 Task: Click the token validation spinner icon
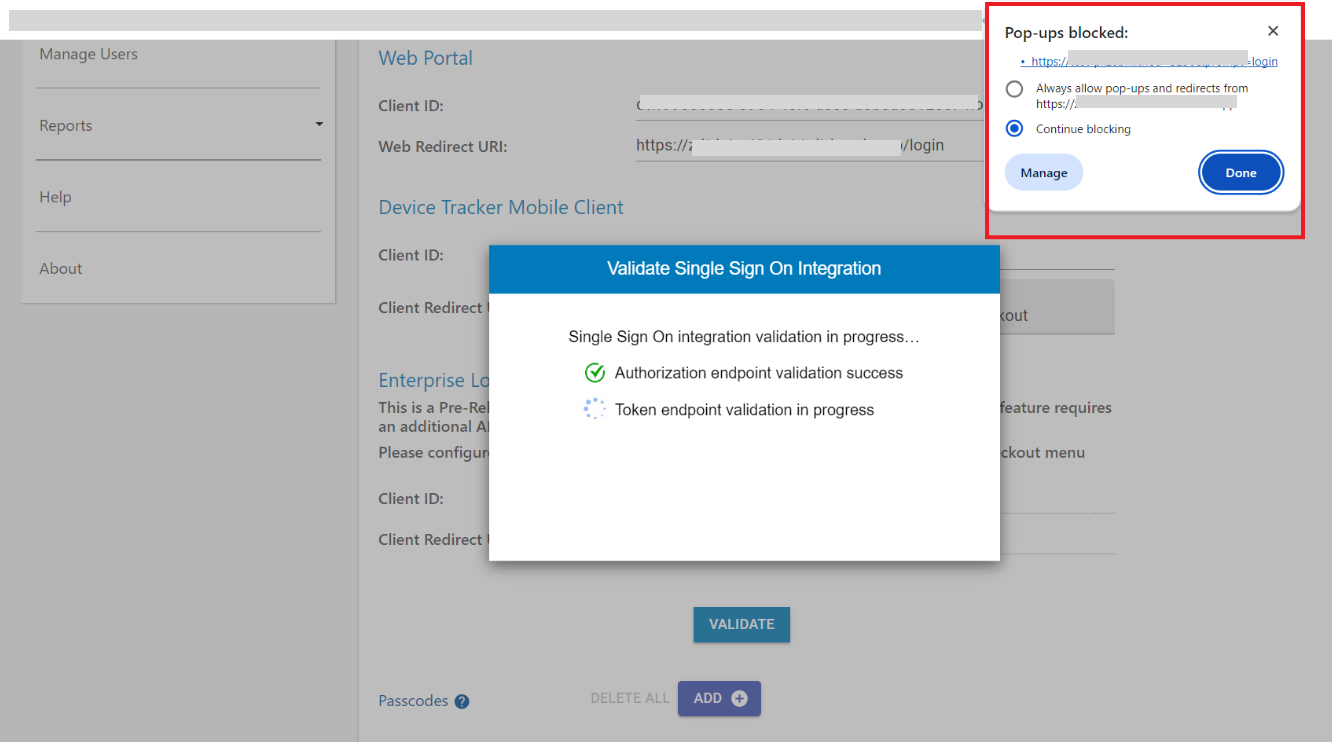595,409
